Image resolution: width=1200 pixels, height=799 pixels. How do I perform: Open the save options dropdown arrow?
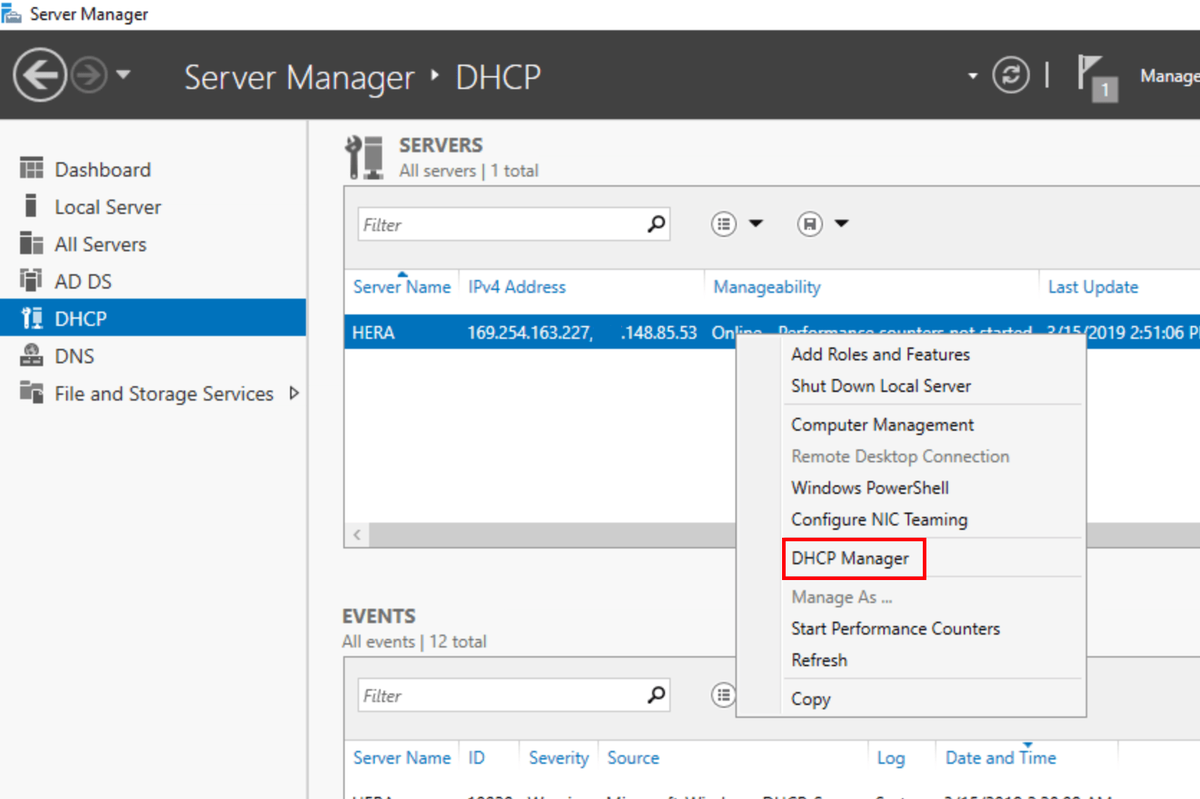(x=840, y=224)
